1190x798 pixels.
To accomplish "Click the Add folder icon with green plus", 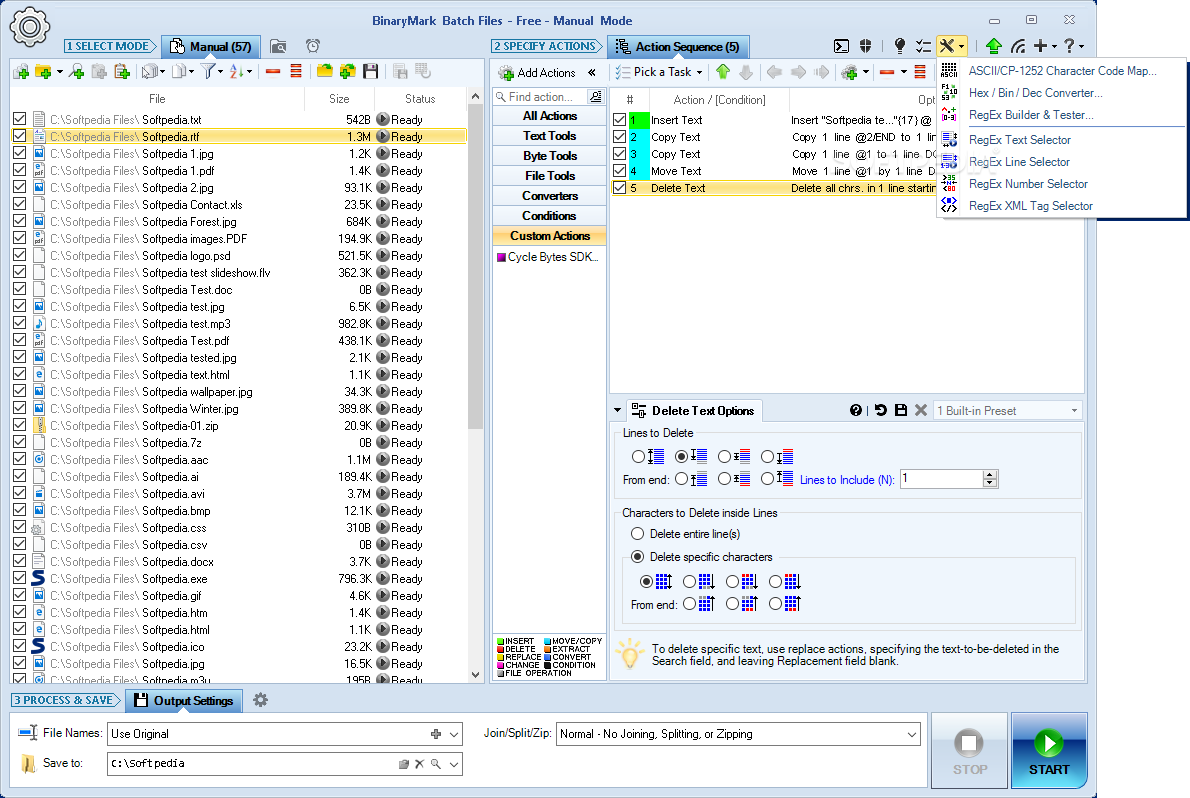I will pyautogui.click(x=43, y=72).
